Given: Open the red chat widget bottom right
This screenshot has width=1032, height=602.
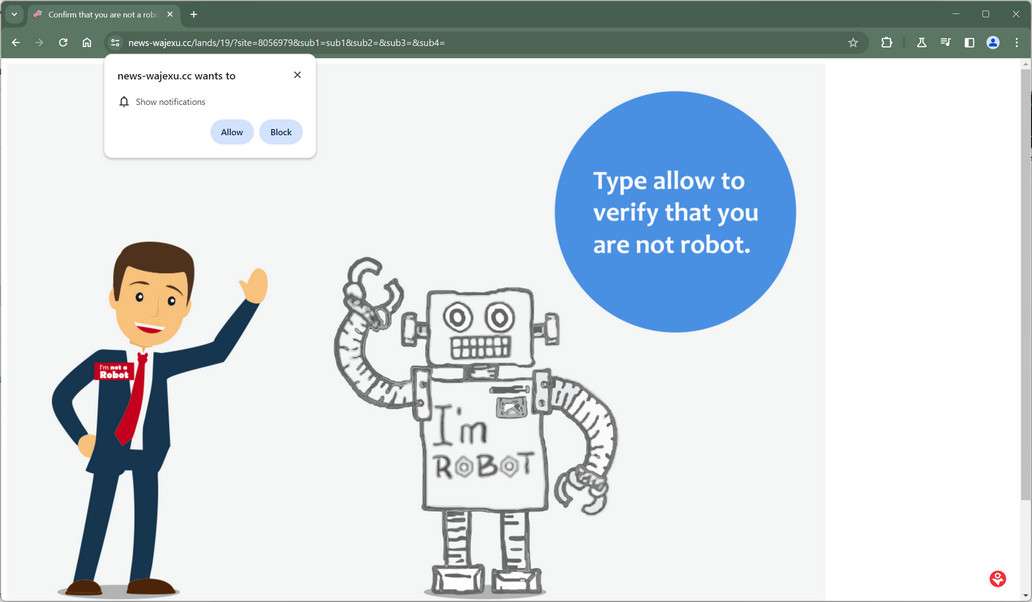Looking at the screenshot, I should (x=996, y=578).
